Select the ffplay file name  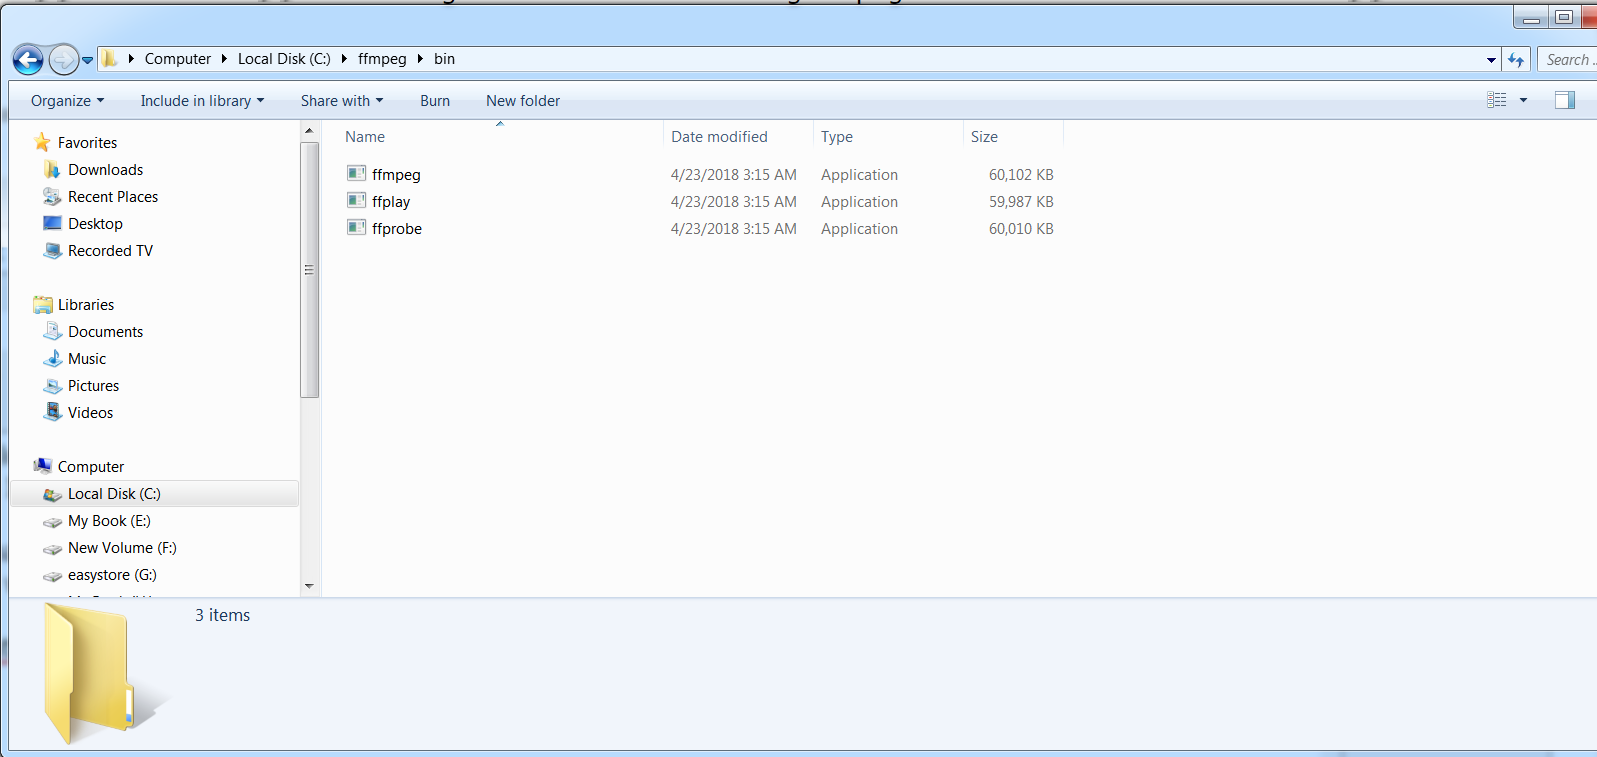pyautogui.click(x=391, y=202)
